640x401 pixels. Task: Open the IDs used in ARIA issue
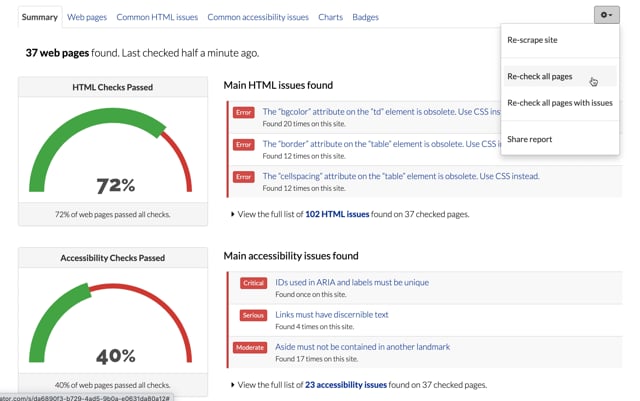(352, 282)
